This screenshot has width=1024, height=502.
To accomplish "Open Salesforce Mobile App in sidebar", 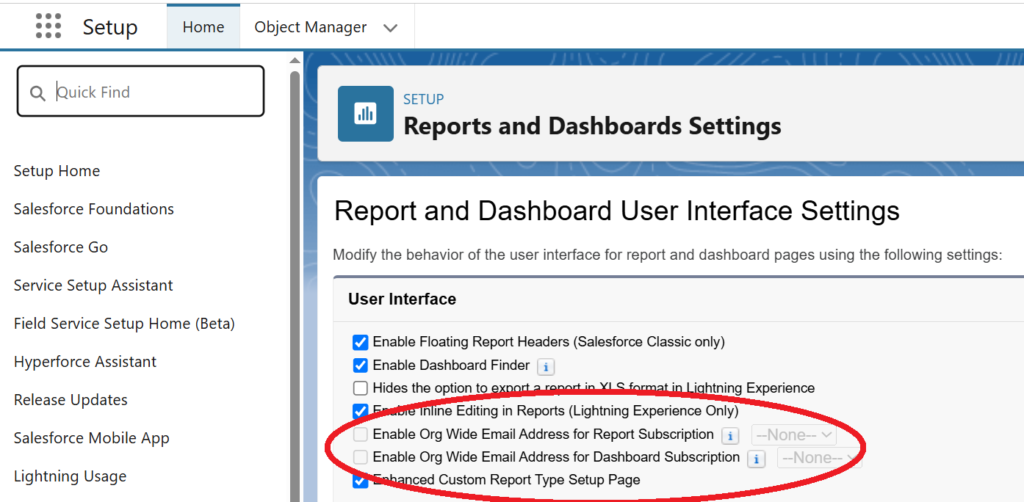I will [91, 438].
